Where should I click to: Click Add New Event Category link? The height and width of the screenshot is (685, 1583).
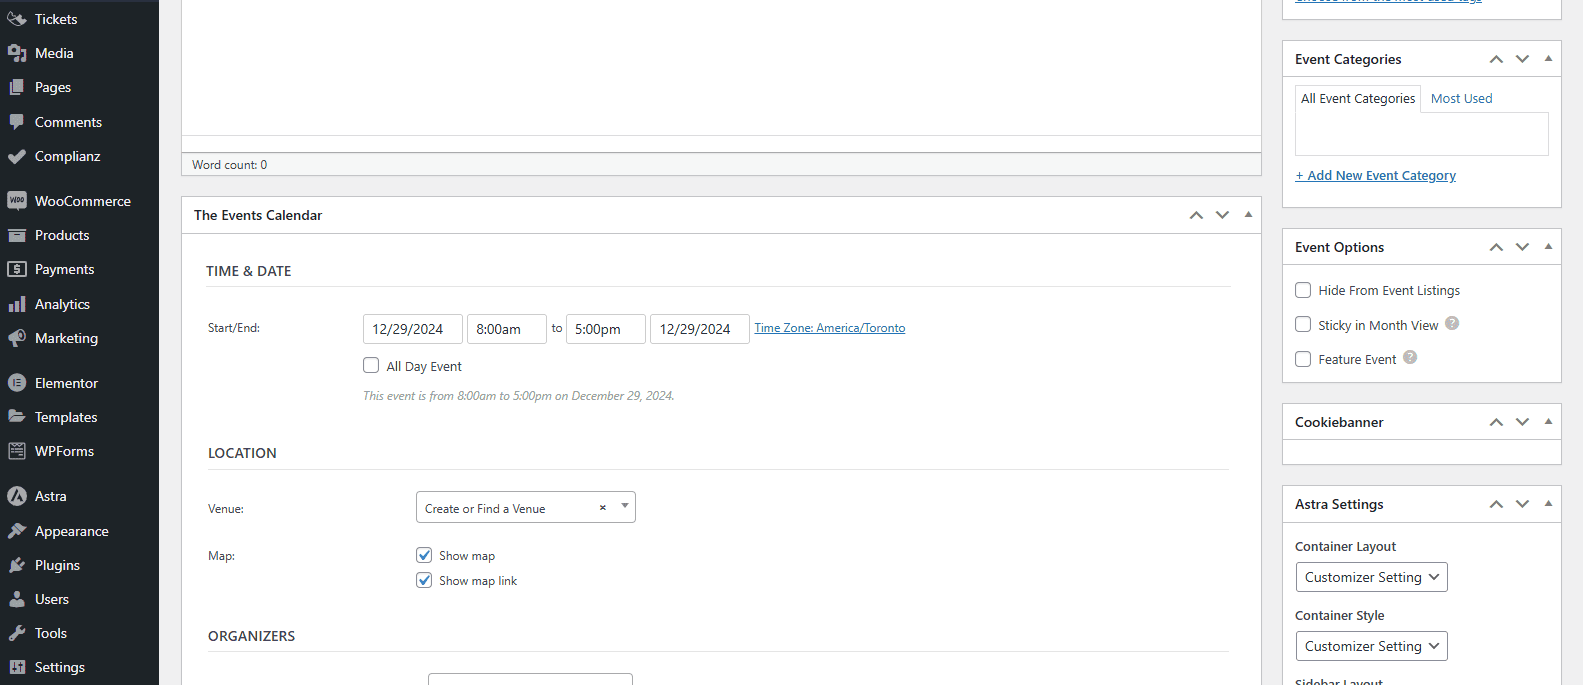click(x=1375, y=175)
